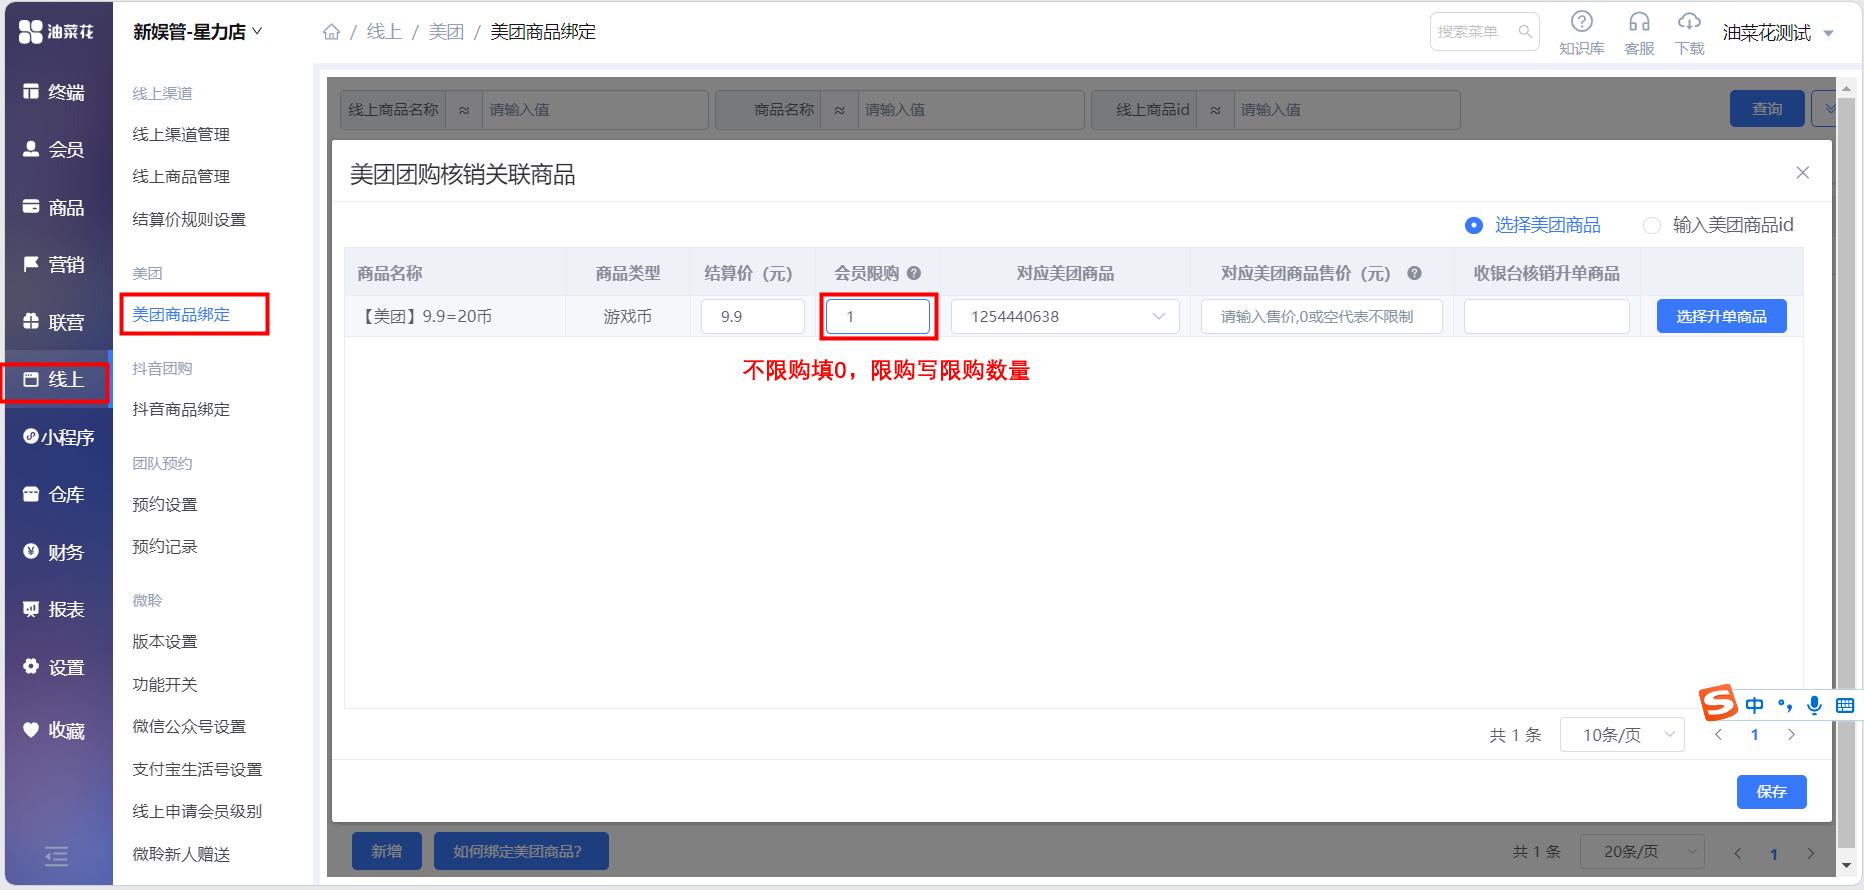Viewport: 1864px width, 890px height.
Task: Click the 结算价 9.9 input field
Action: pyautogui.click(x=753, y=316)
